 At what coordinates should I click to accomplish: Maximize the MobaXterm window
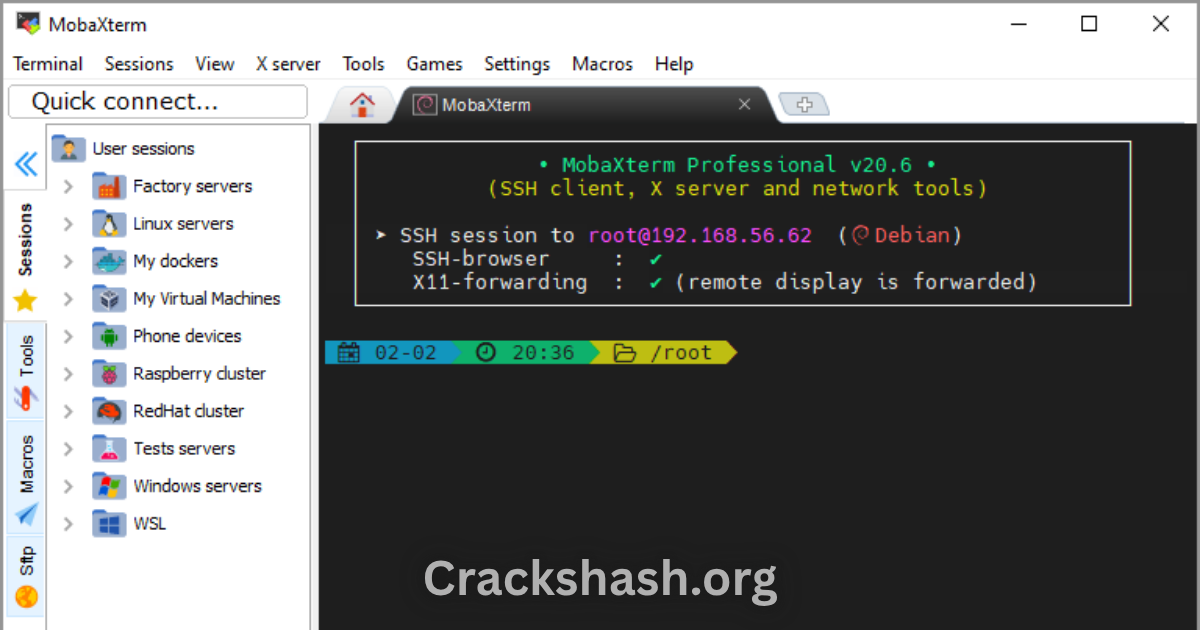point(1089,24)
